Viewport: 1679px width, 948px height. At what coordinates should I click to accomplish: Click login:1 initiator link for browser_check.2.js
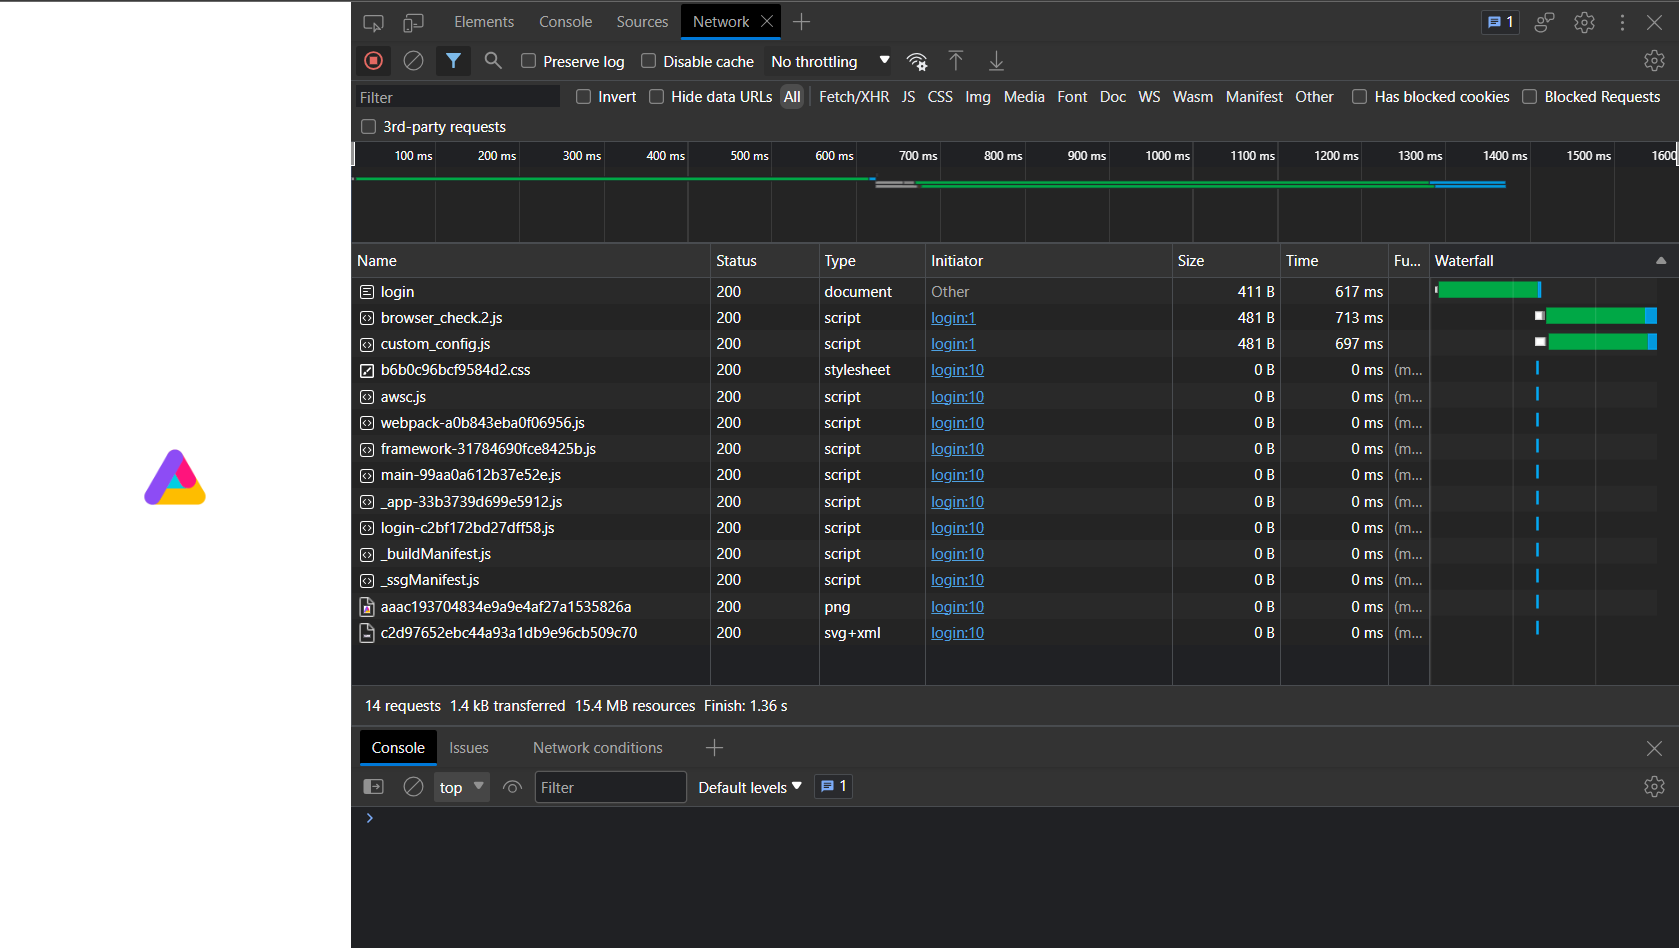tap(953, 318)
